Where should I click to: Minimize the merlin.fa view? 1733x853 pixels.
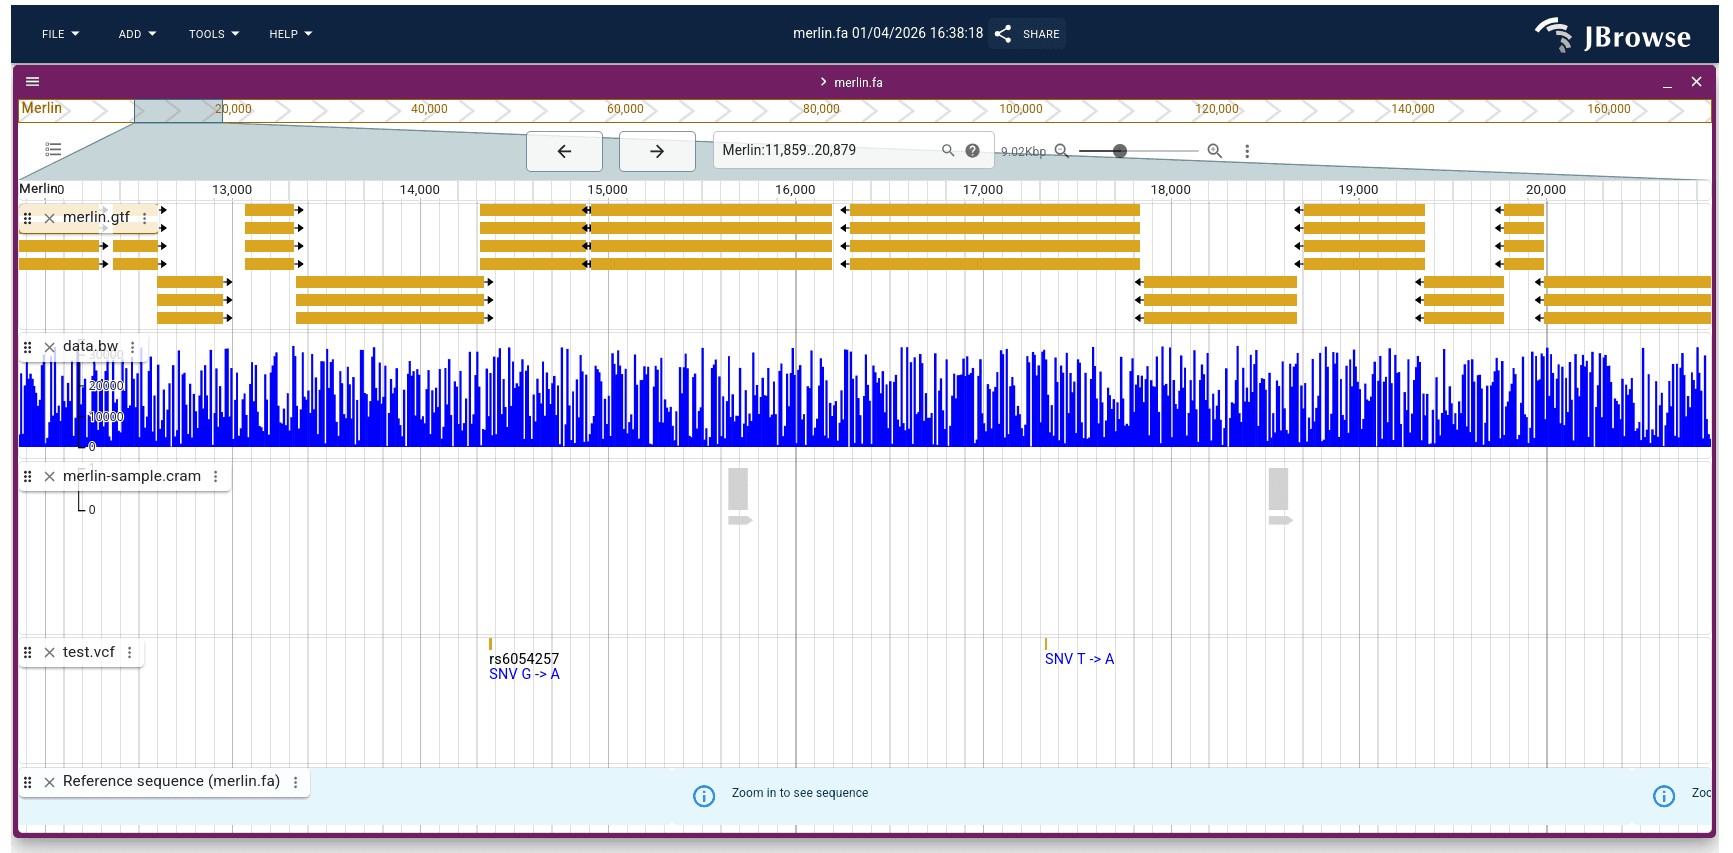1667,82
